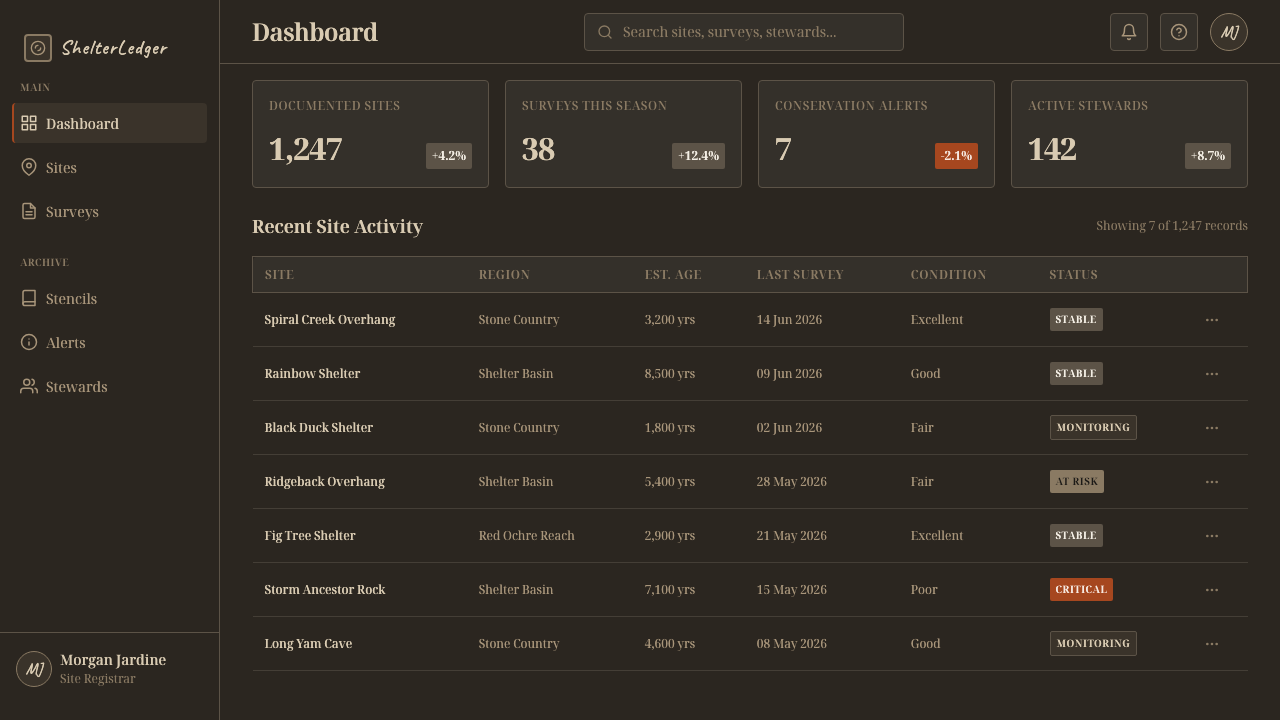Open Sites in the sidebar
Image resolution: width=1280 pixels, height=720 pixels.
pyautogui.click(x=109, y=167)
